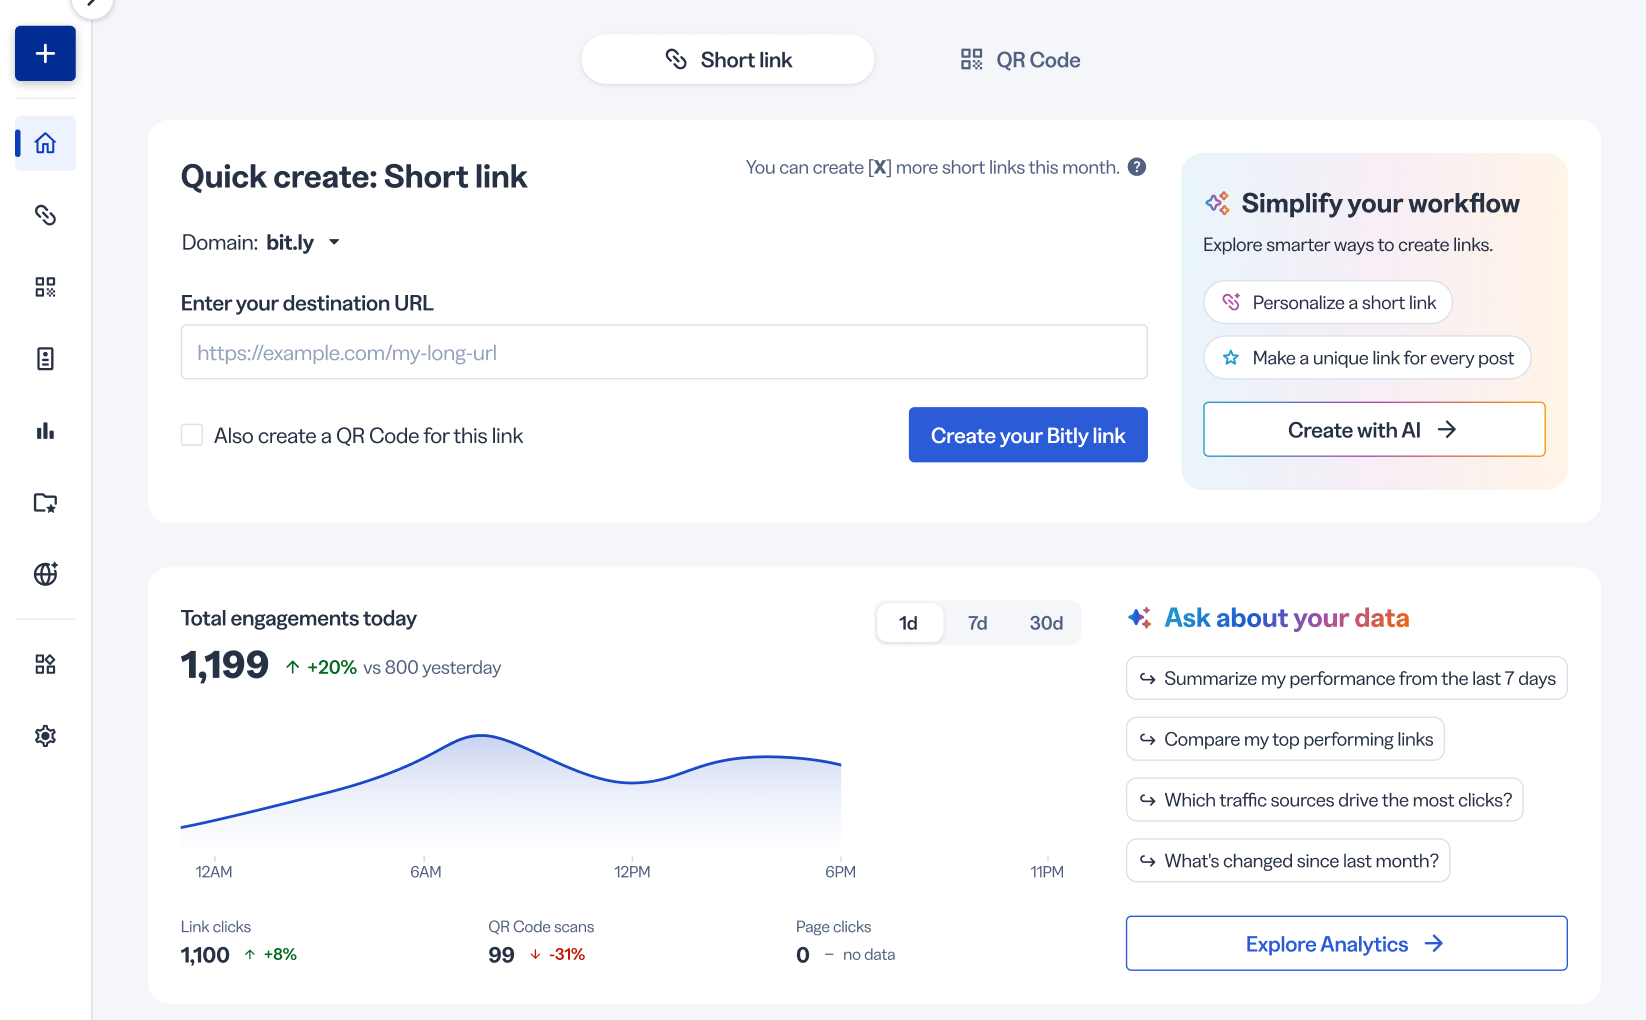The image size is (1646, 1020).
Task: Click the 'Ask about your data' heading
Action: (1287, 618)
